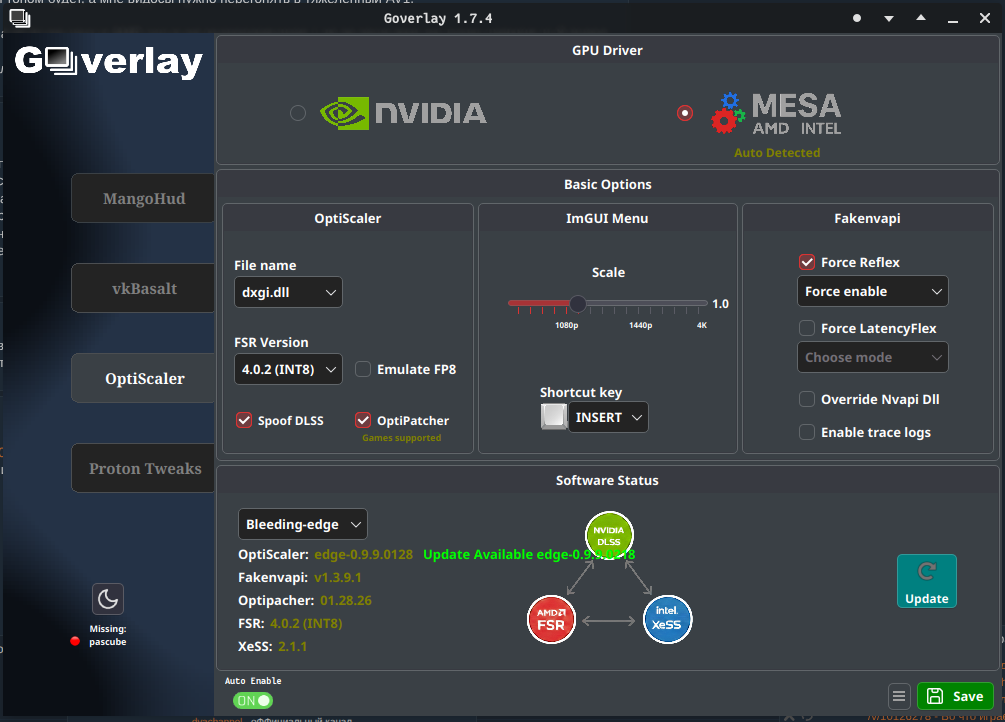Select the MESA GPU driver radio button
This screenshot has width=1005, height=722.
click(x=685, y=113)
